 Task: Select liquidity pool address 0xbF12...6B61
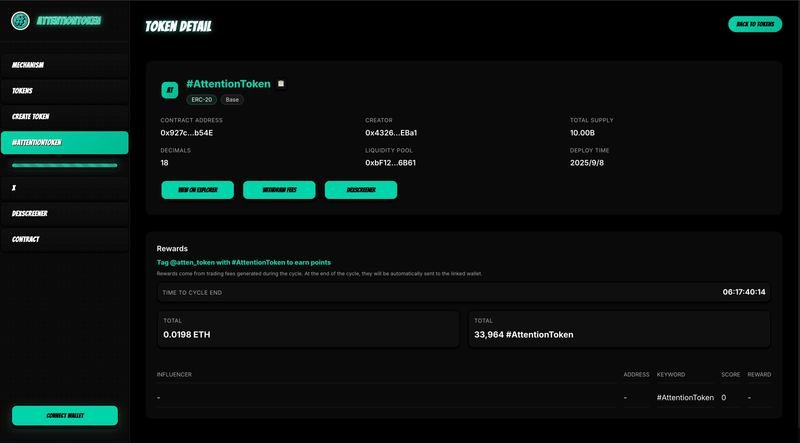point(391,163)
